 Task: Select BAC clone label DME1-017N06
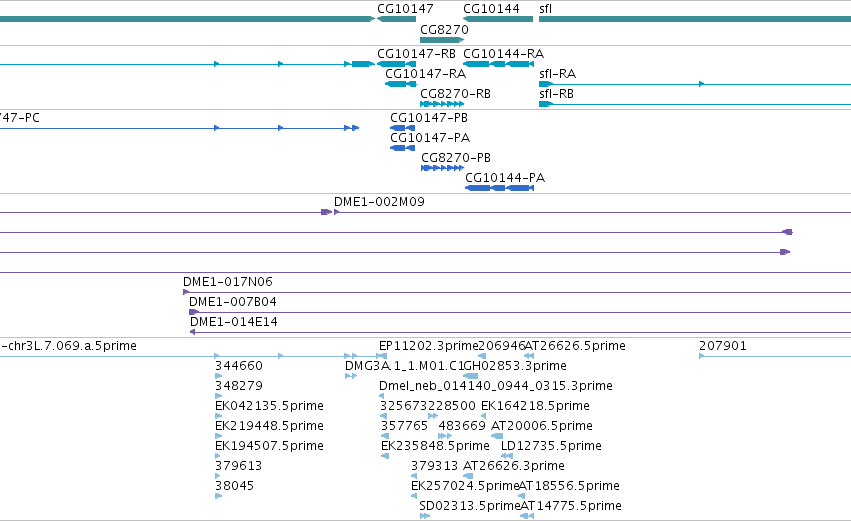coord(227,282)
